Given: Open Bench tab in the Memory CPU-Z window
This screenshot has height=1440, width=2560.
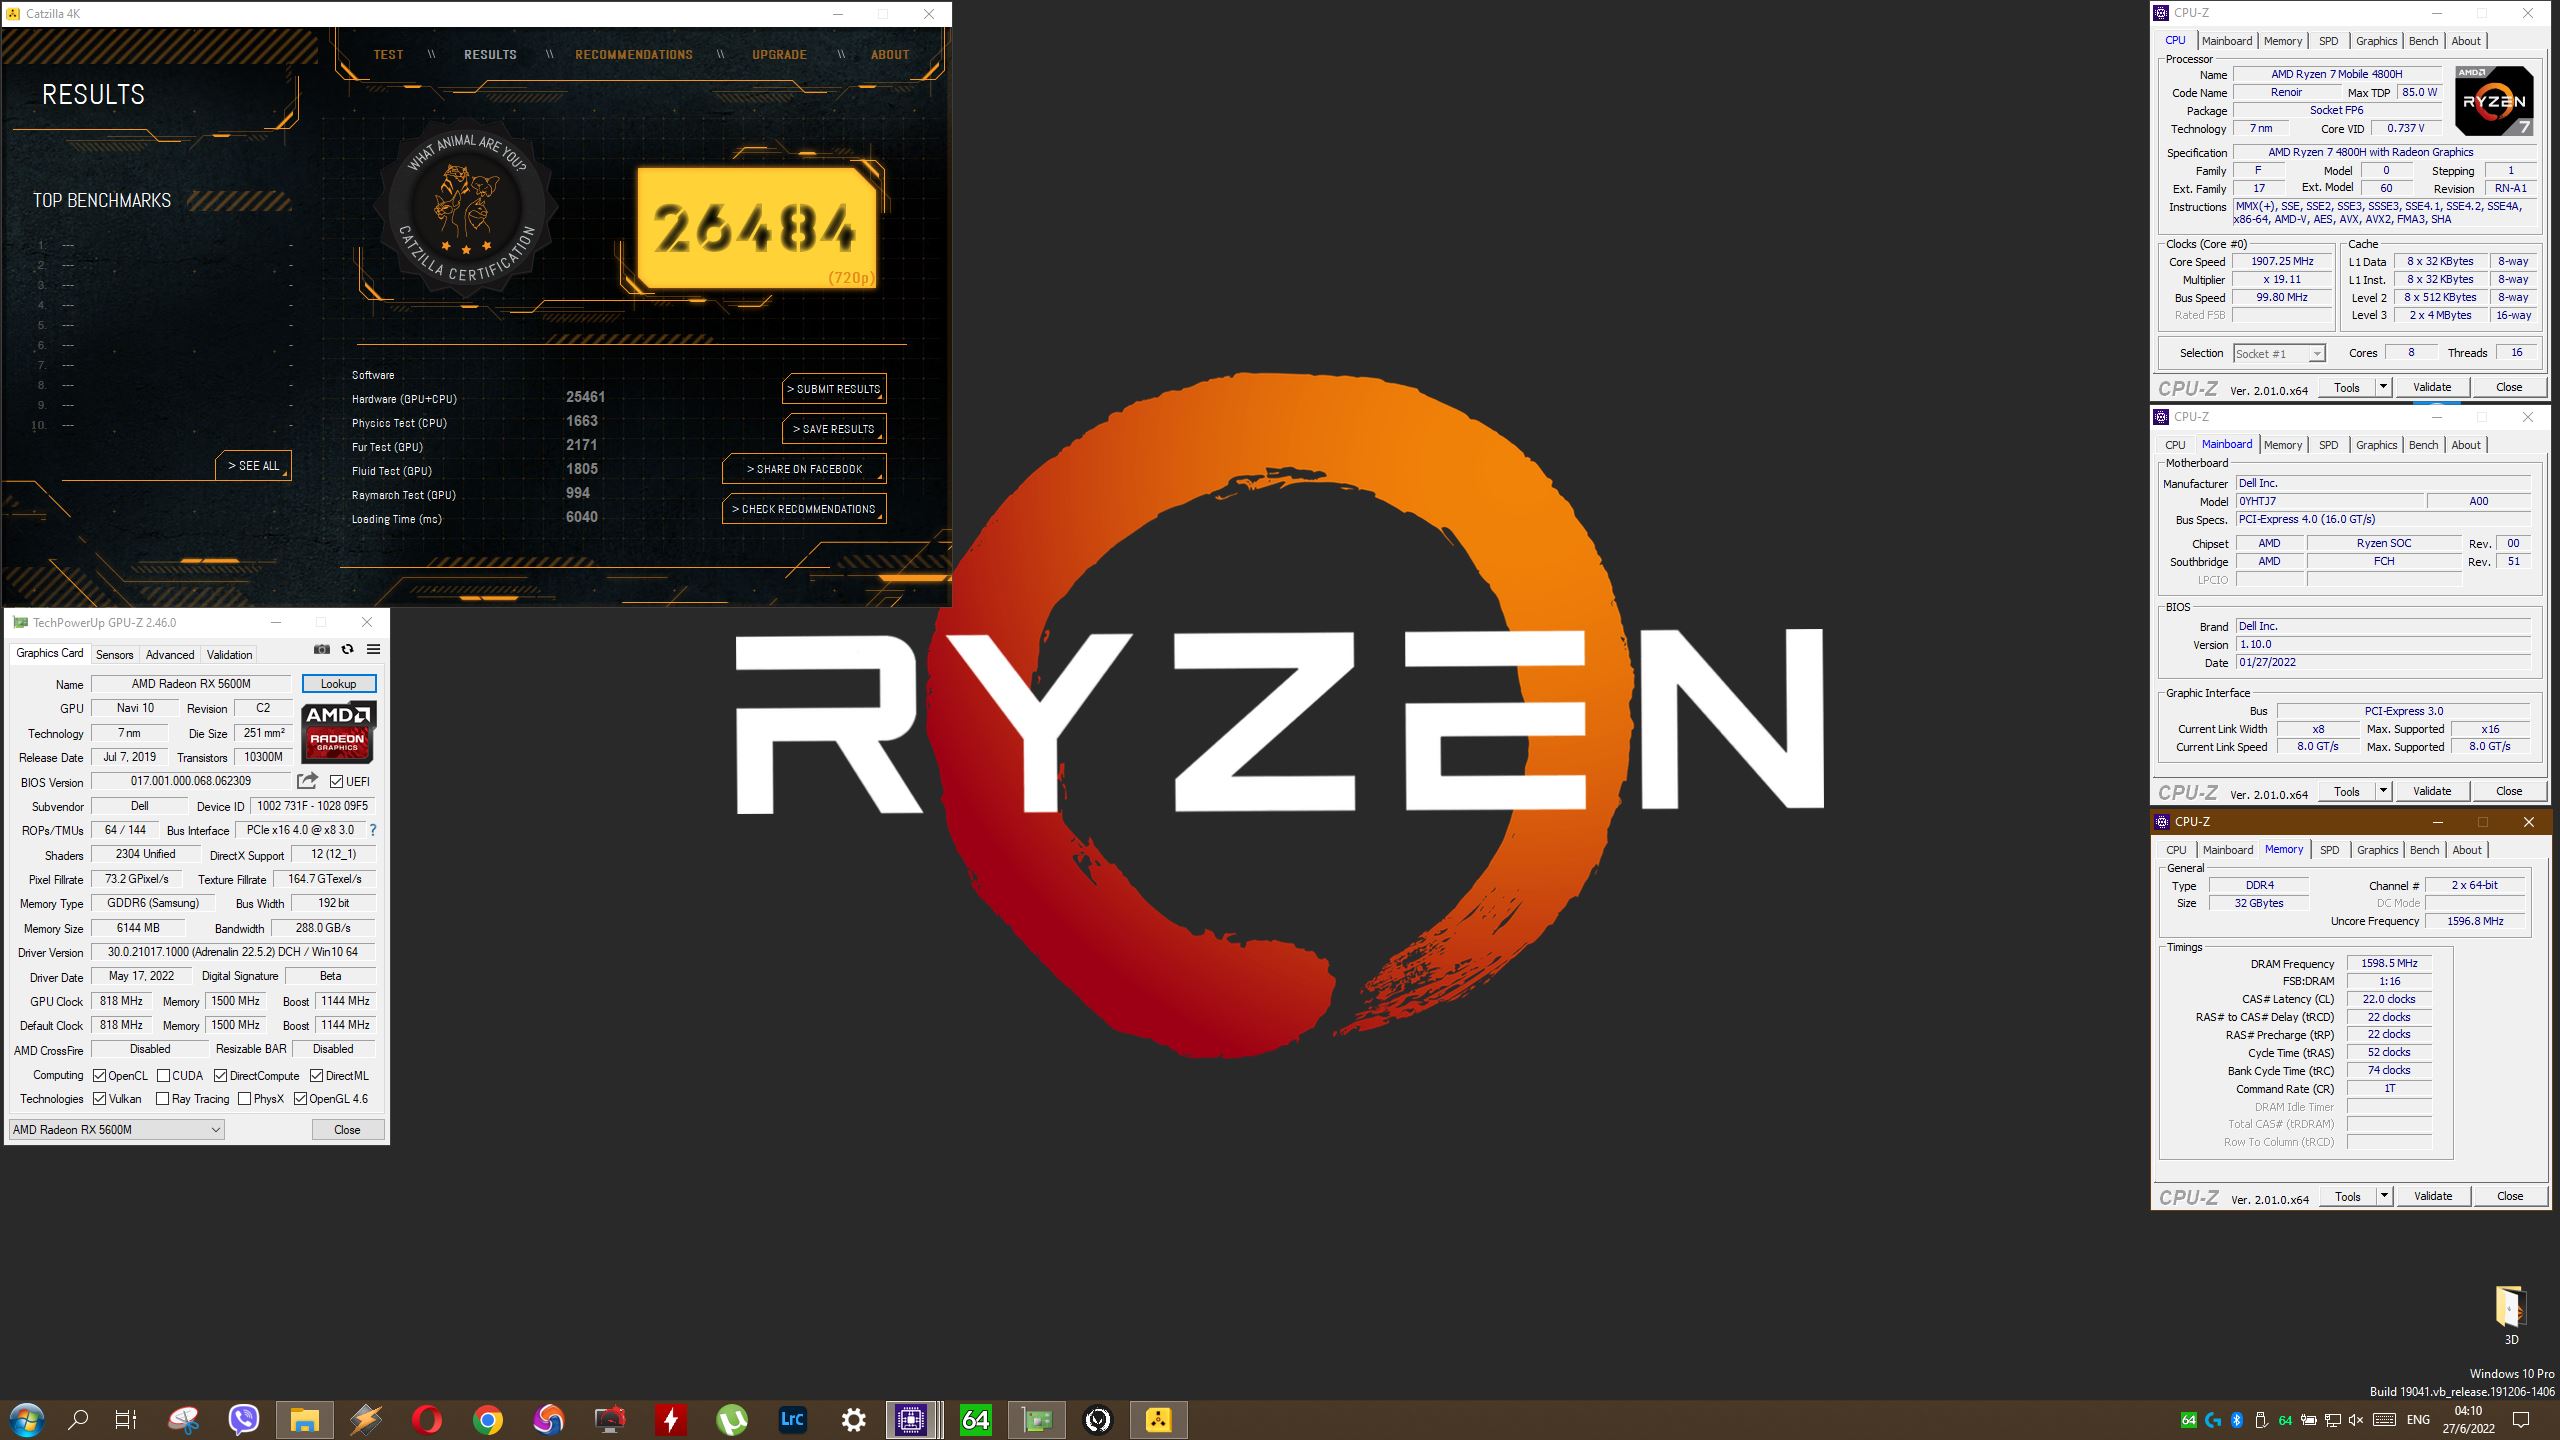Looking at the screenshot, I should coord(2425,850).
